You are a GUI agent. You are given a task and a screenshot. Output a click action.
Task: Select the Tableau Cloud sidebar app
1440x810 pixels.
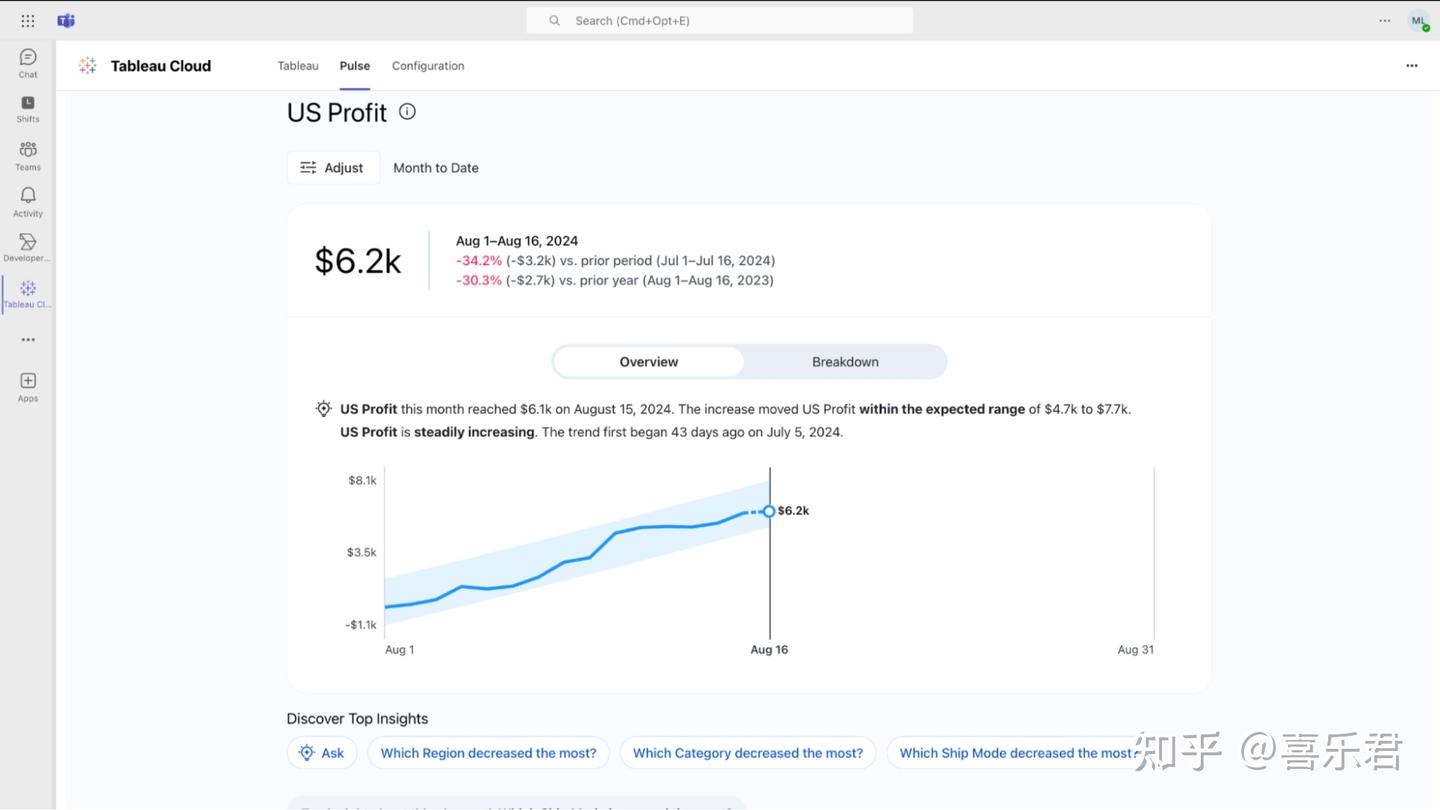[x=28, y=294]
